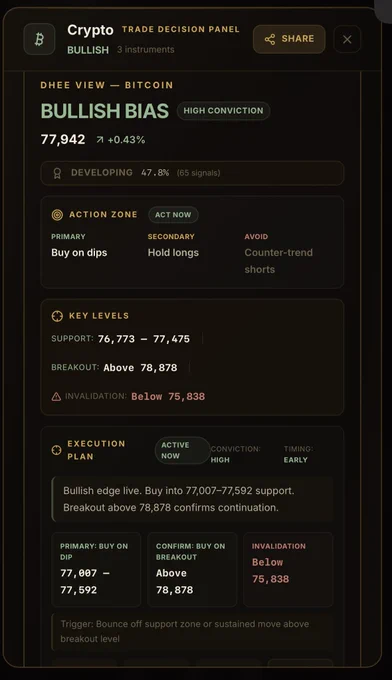
Task: Select the Primary Buy on Dip card
Action: [x=96, y=569]
